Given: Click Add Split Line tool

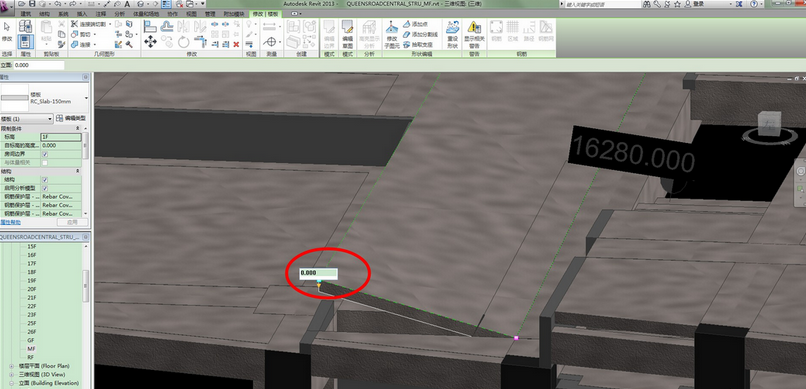Looking at the screenshot, I should (x=420, y=34).
